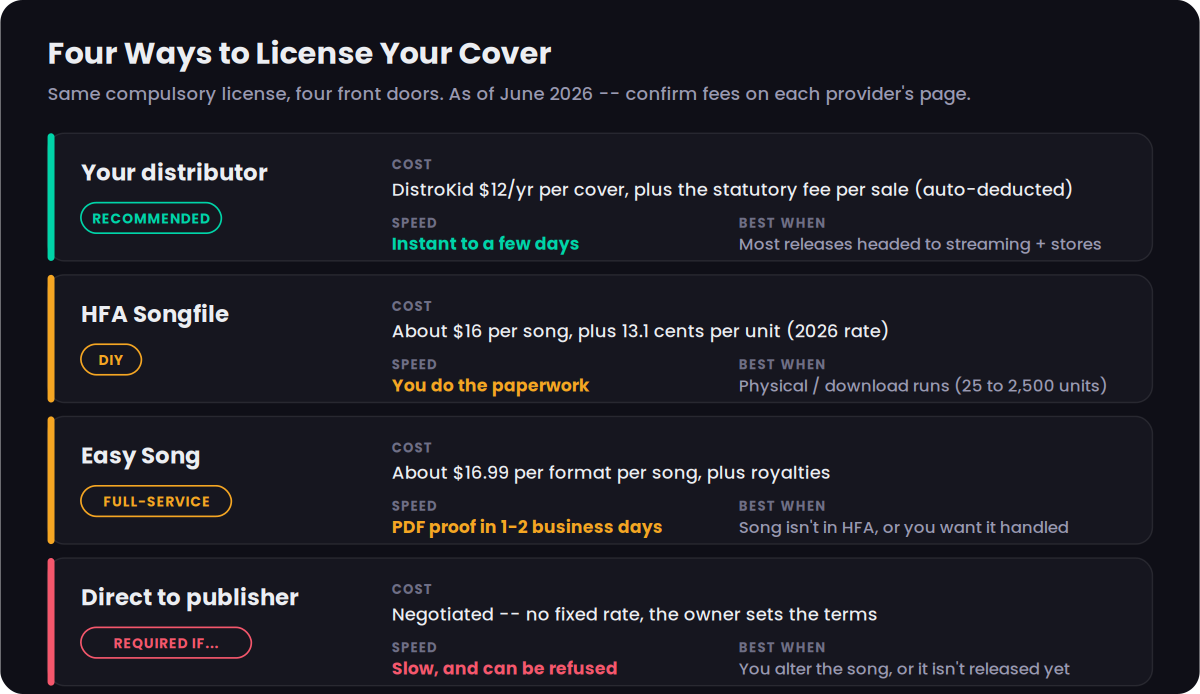Click the DistroKid $12/yr per cover cost text
The height and width of the screenshot is (694, 1200).
(732, 189)
